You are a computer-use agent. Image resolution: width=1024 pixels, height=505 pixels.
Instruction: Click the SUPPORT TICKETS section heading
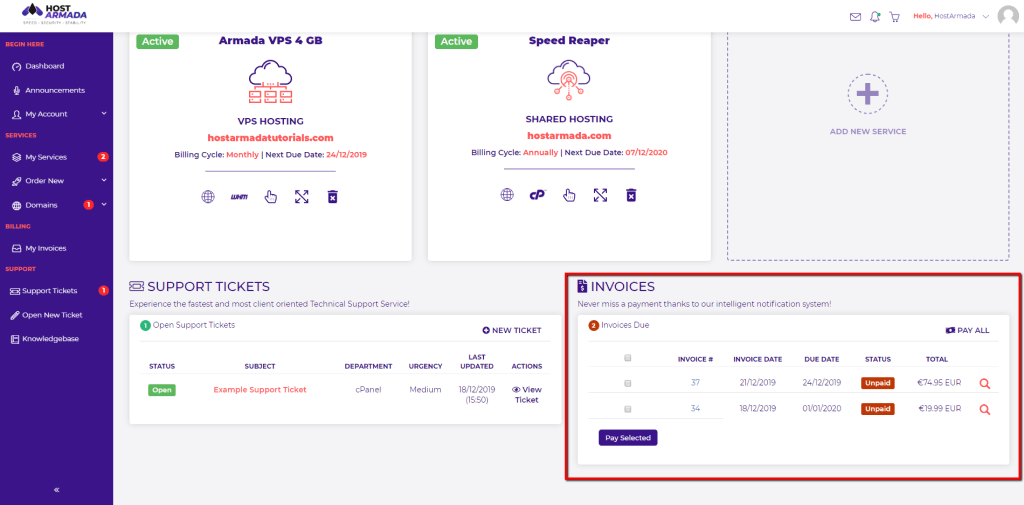pos(200,287)
